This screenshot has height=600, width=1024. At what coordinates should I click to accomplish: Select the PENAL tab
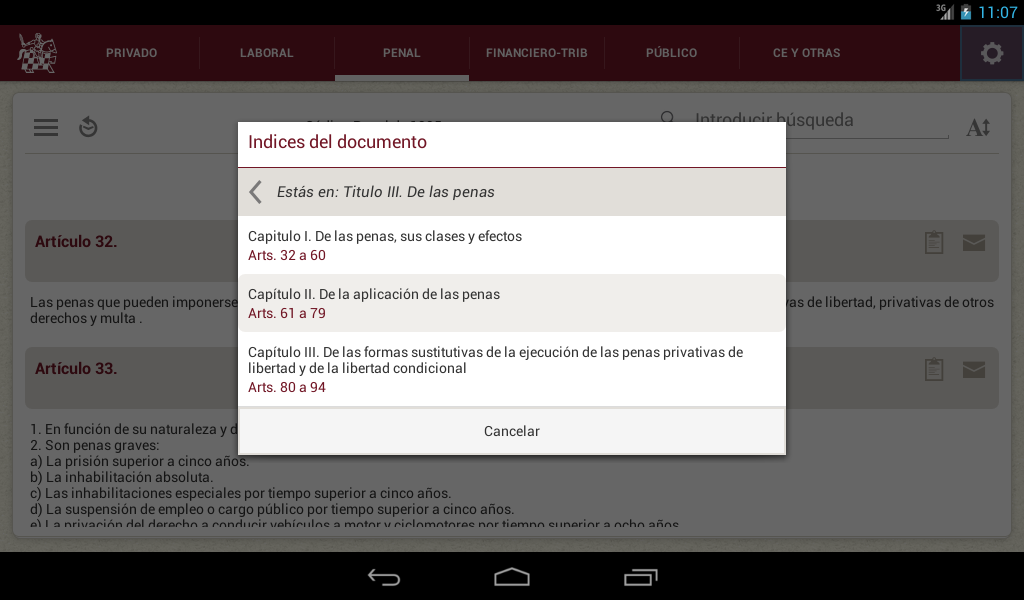[x=402, y=53]
